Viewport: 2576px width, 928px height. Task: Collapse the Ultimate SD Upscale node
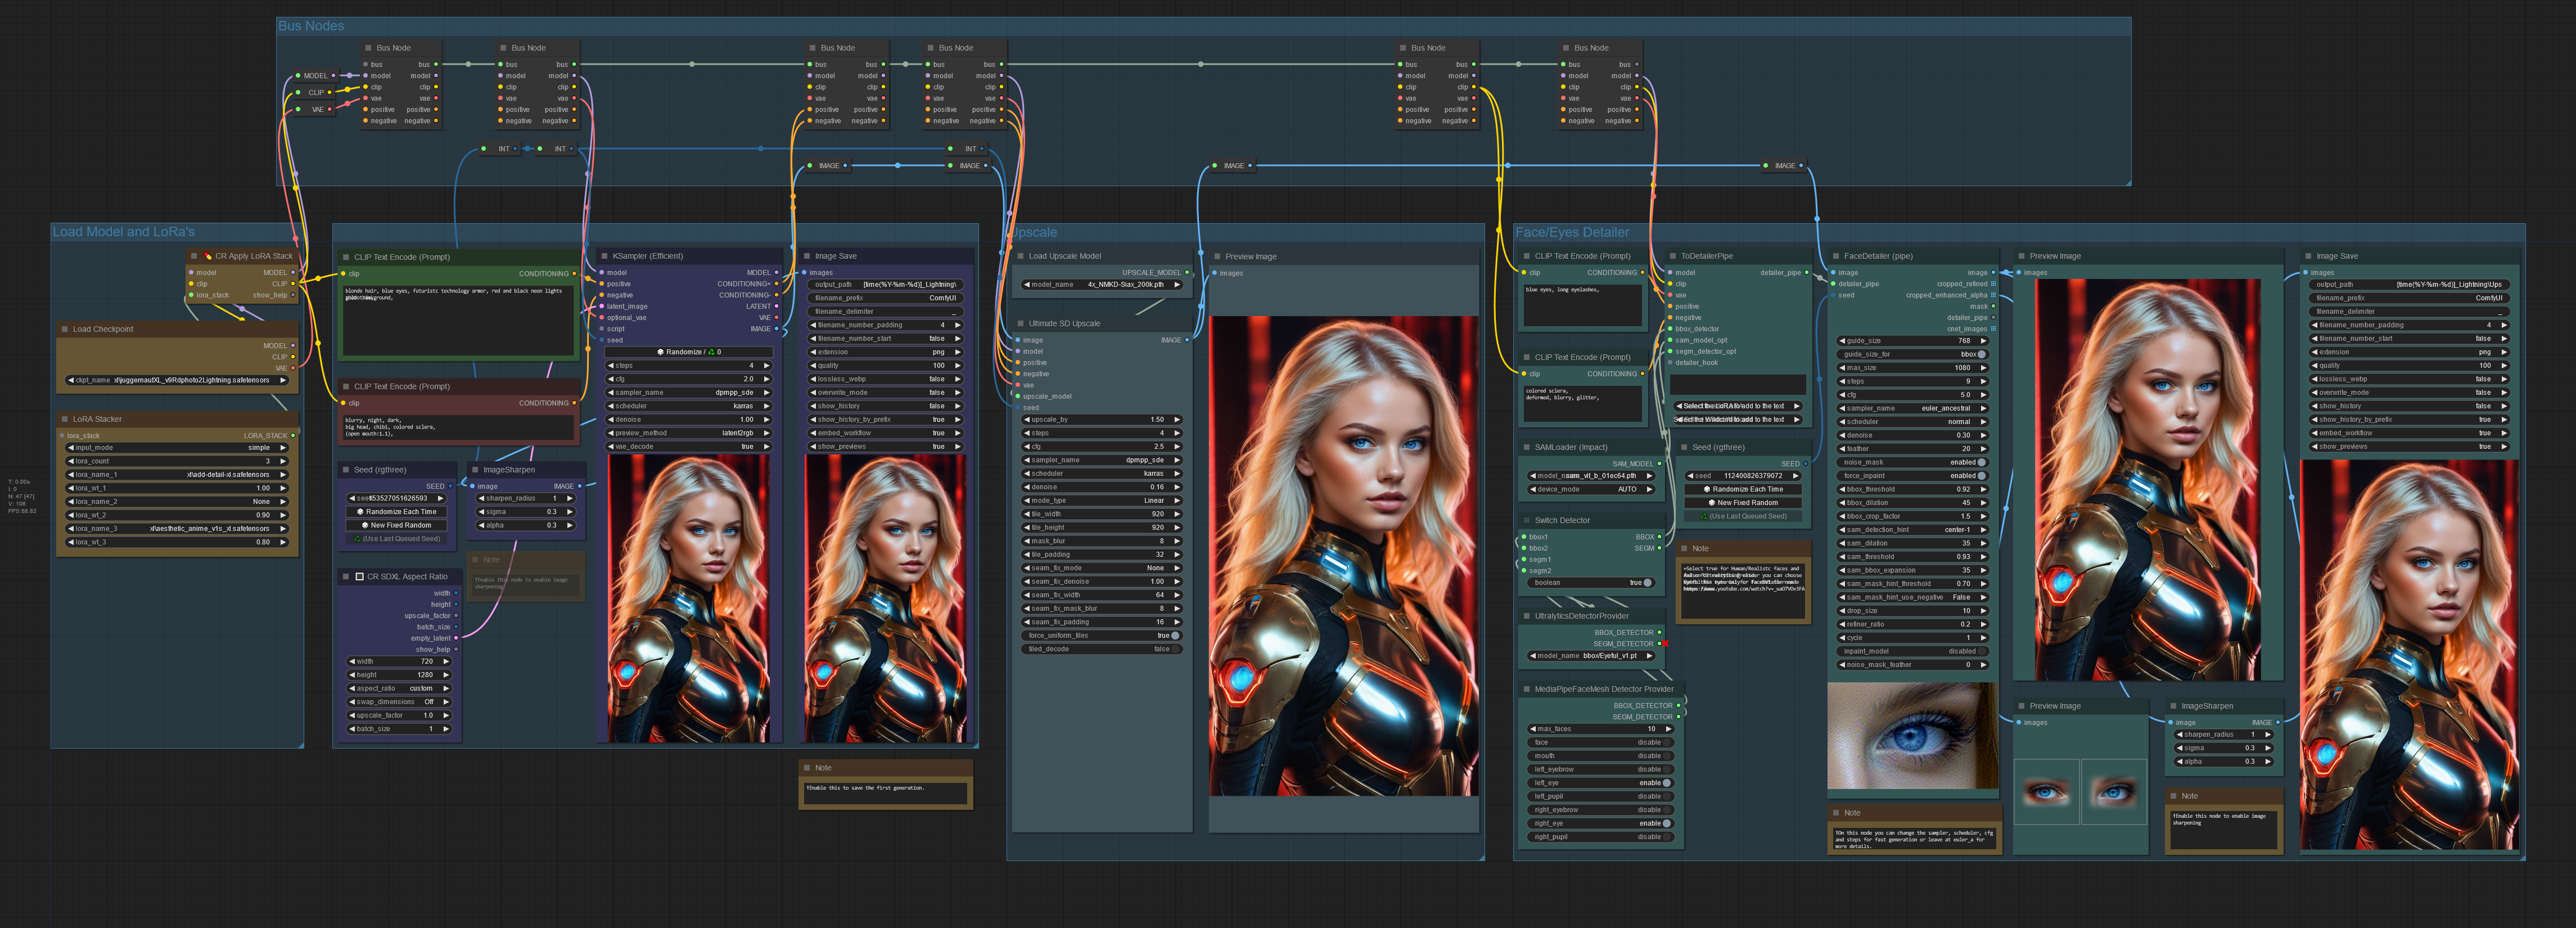pos(1020,324)
